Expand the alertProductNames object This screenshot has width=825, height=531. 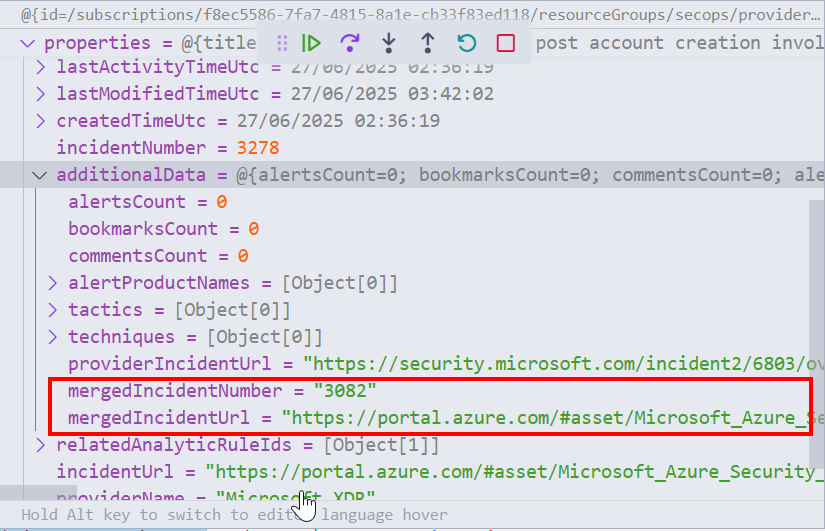(53, 283)
